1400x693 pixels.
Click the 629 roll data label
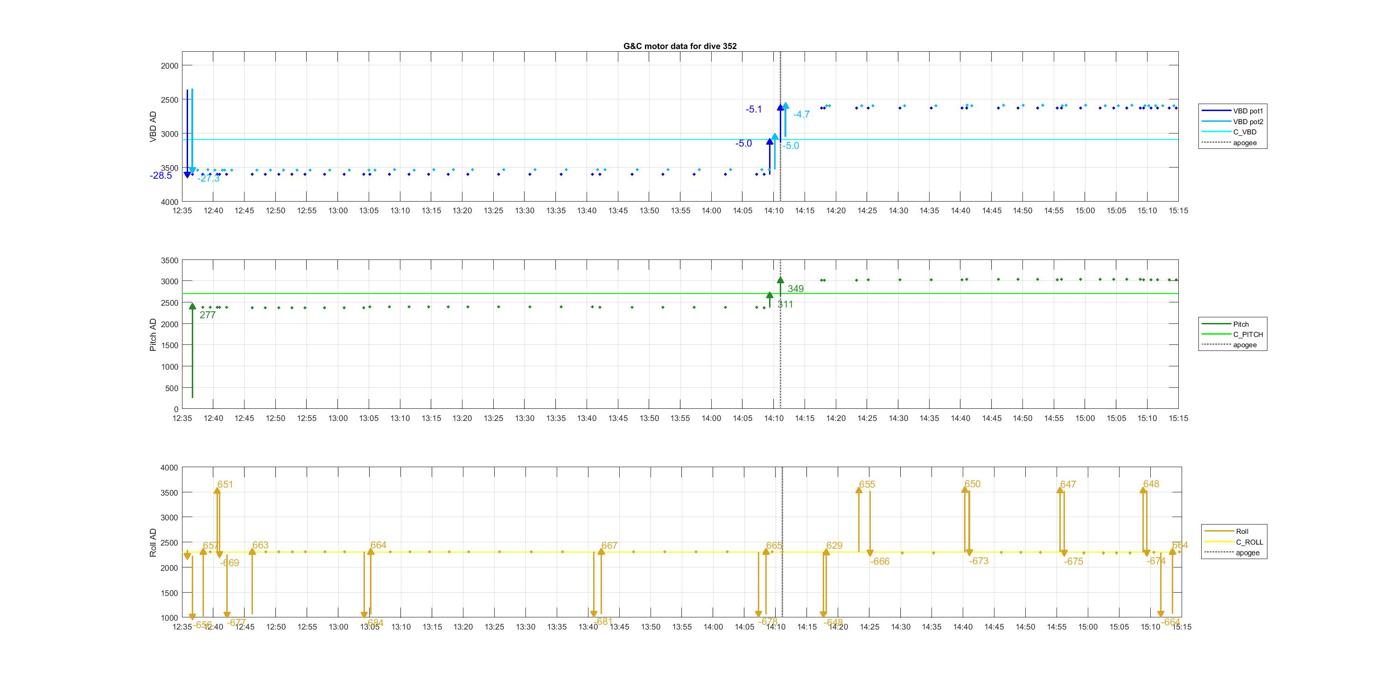[x=834, y=546]
